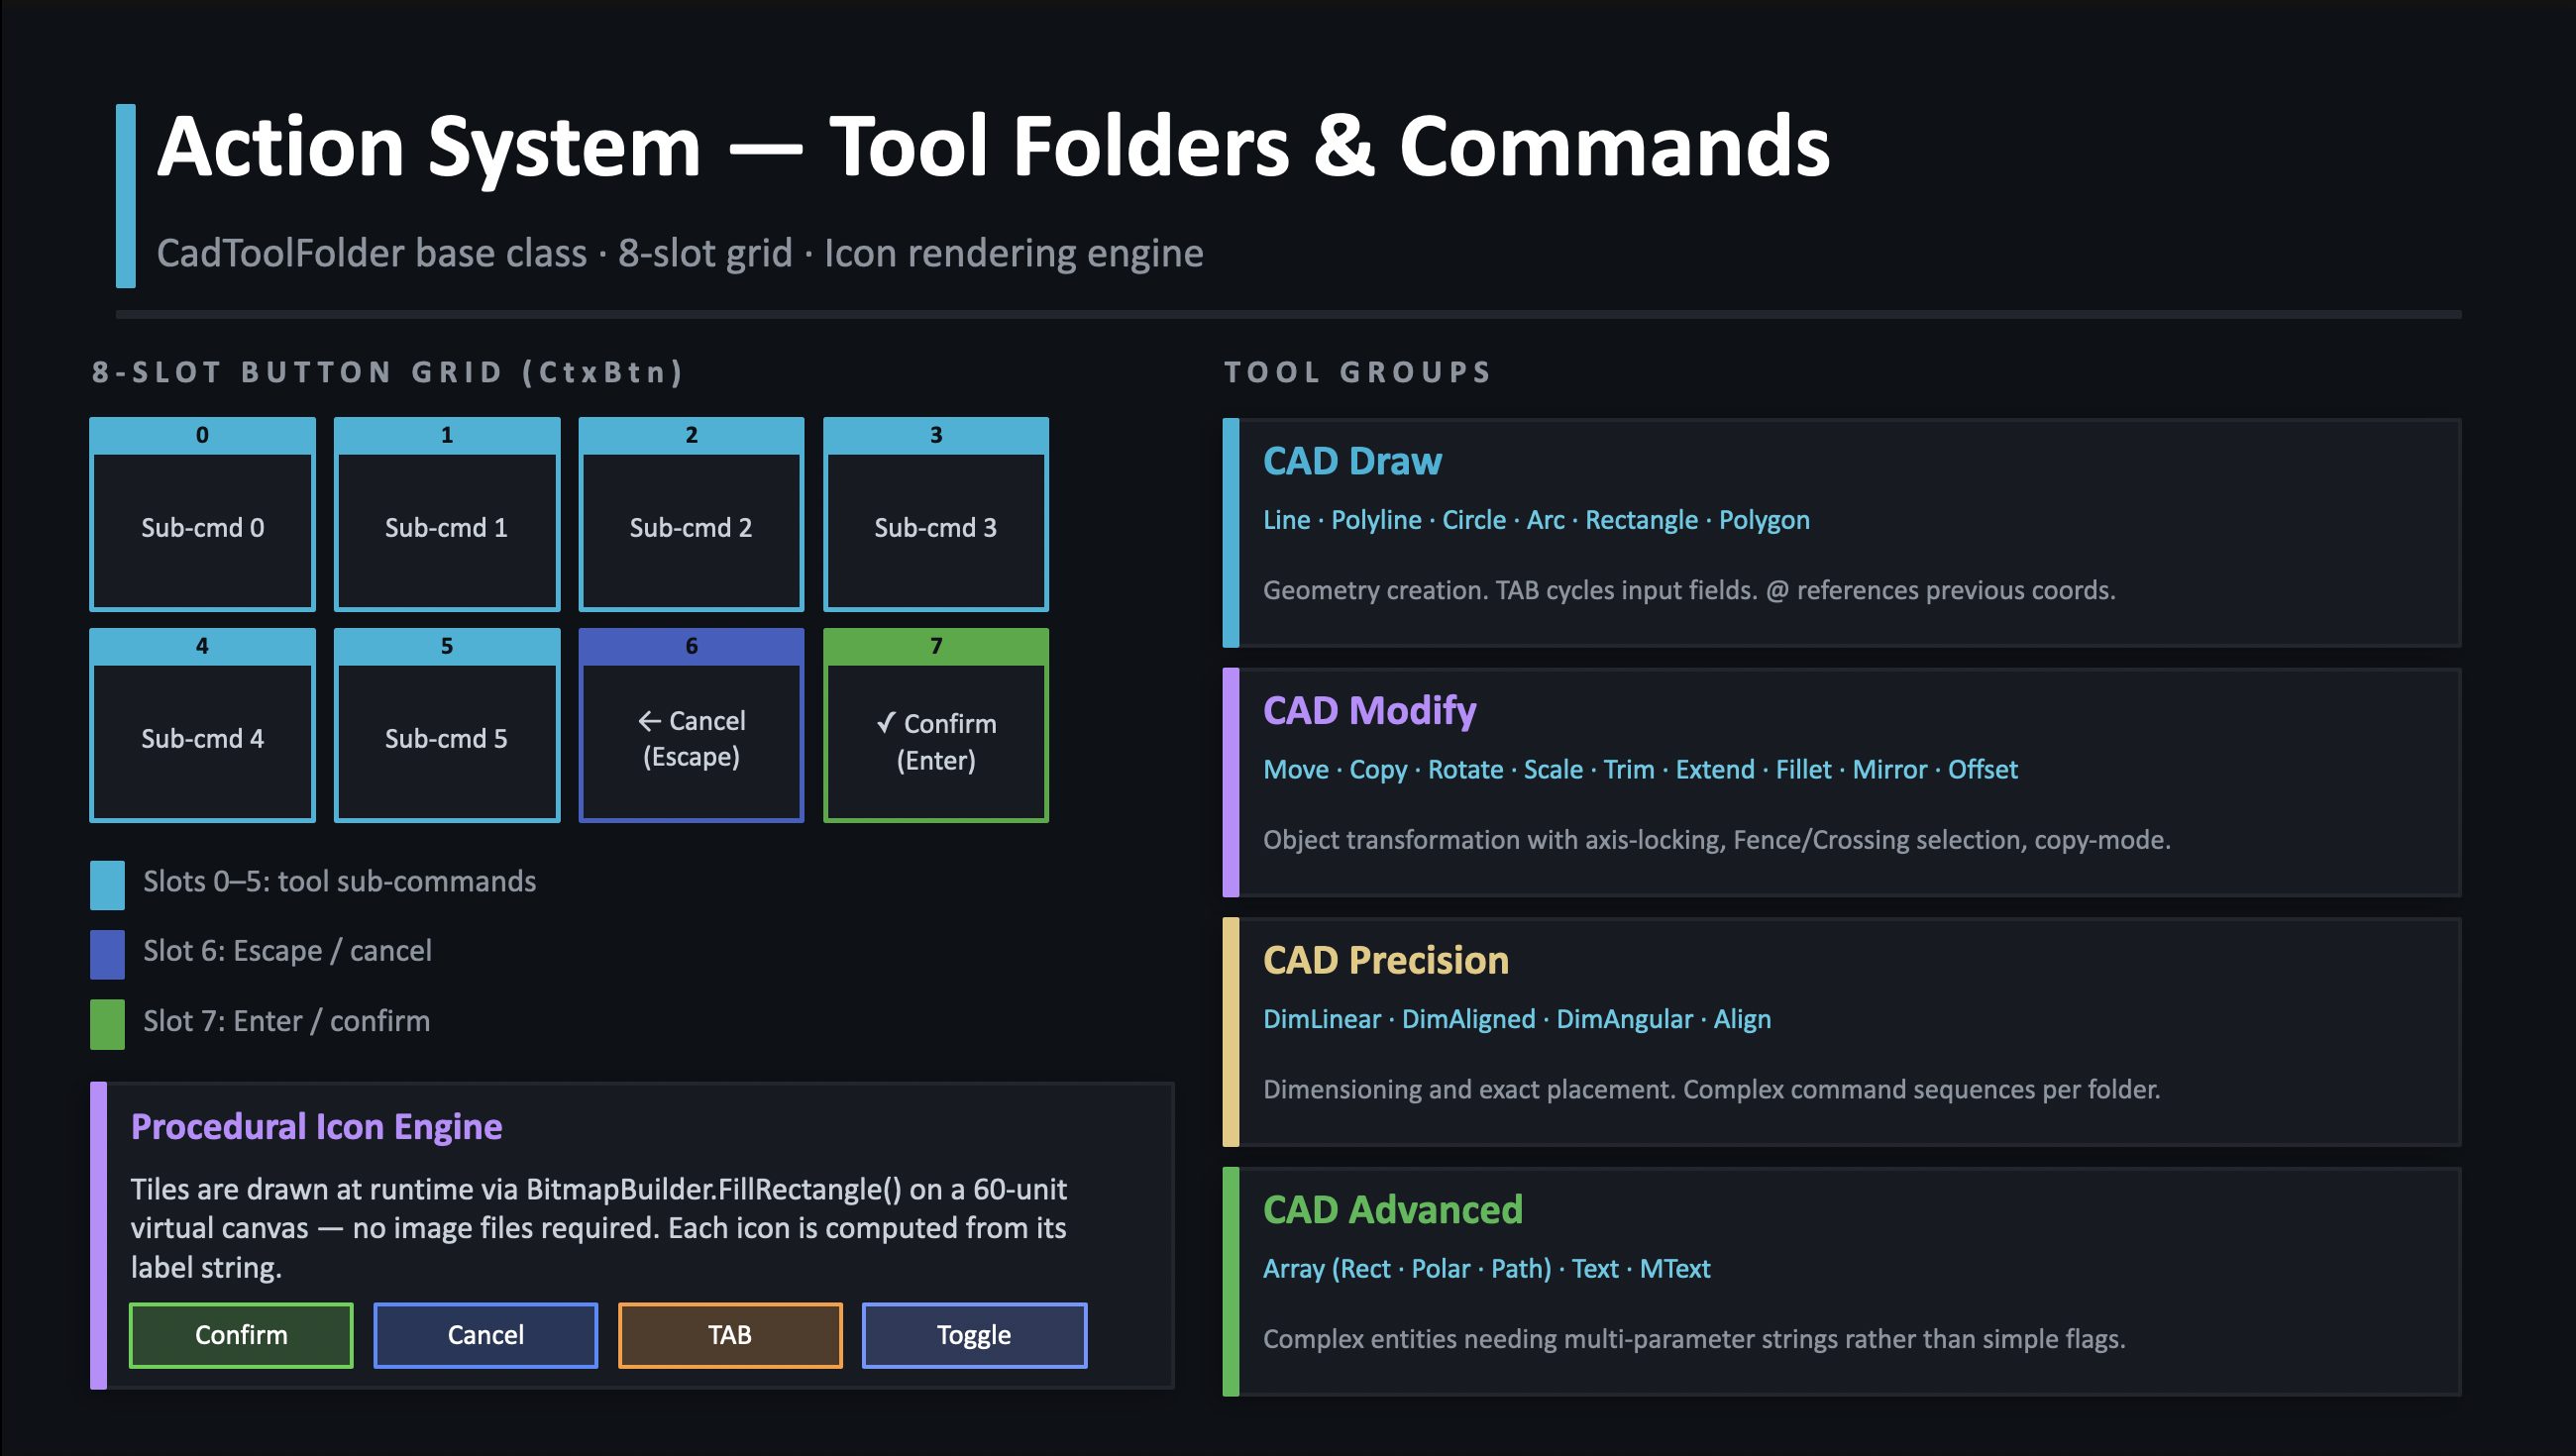Click the indigo Slot 6 legend swatch
The height and width of the screenshot is (1456, 2576).
pyautogui.click(x=107, y=953)
